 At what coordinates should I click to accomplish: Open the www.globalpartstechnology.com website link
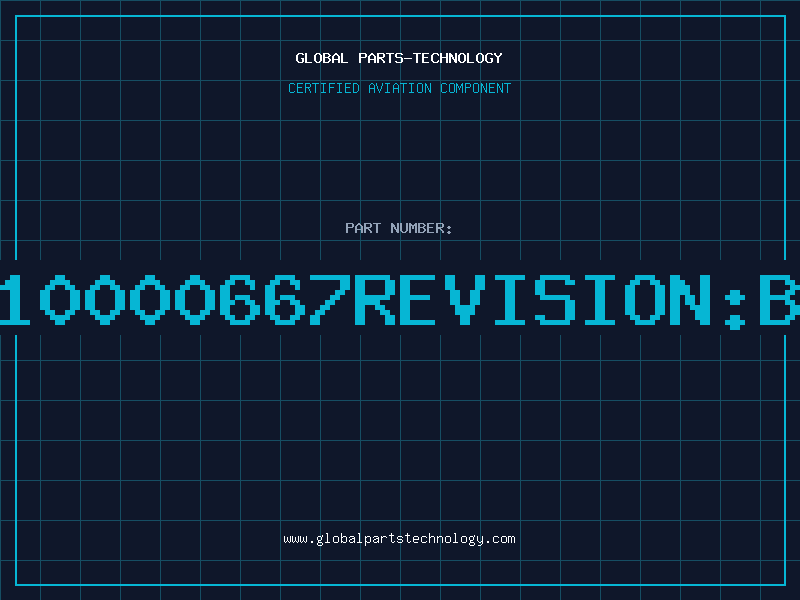(399, 539)
